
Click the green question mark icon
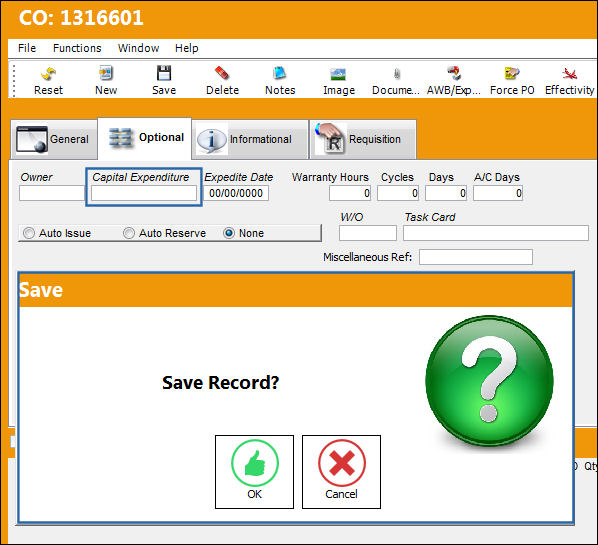coord(489,380)
